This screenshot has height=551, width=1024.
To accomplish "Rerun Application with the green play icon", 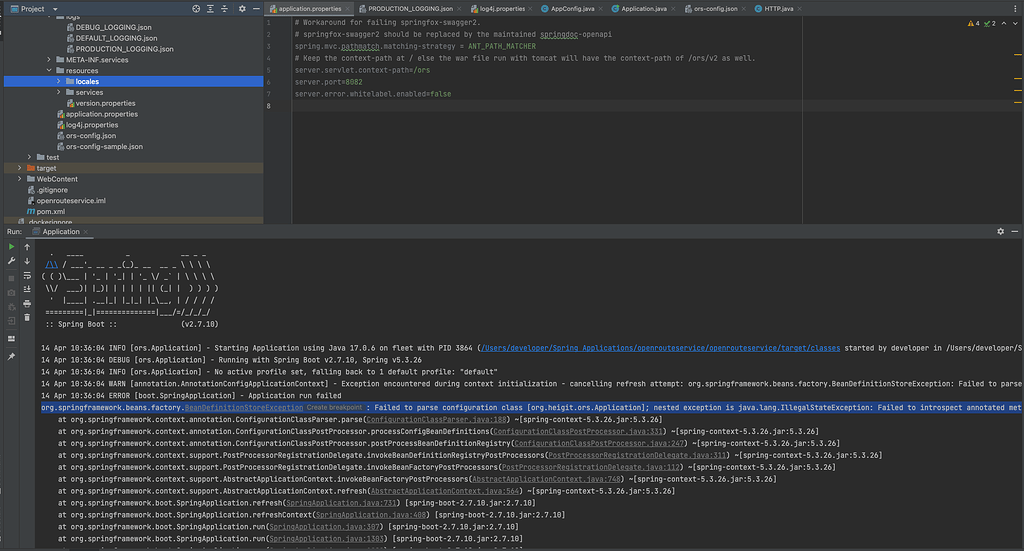I will point(11,247).
